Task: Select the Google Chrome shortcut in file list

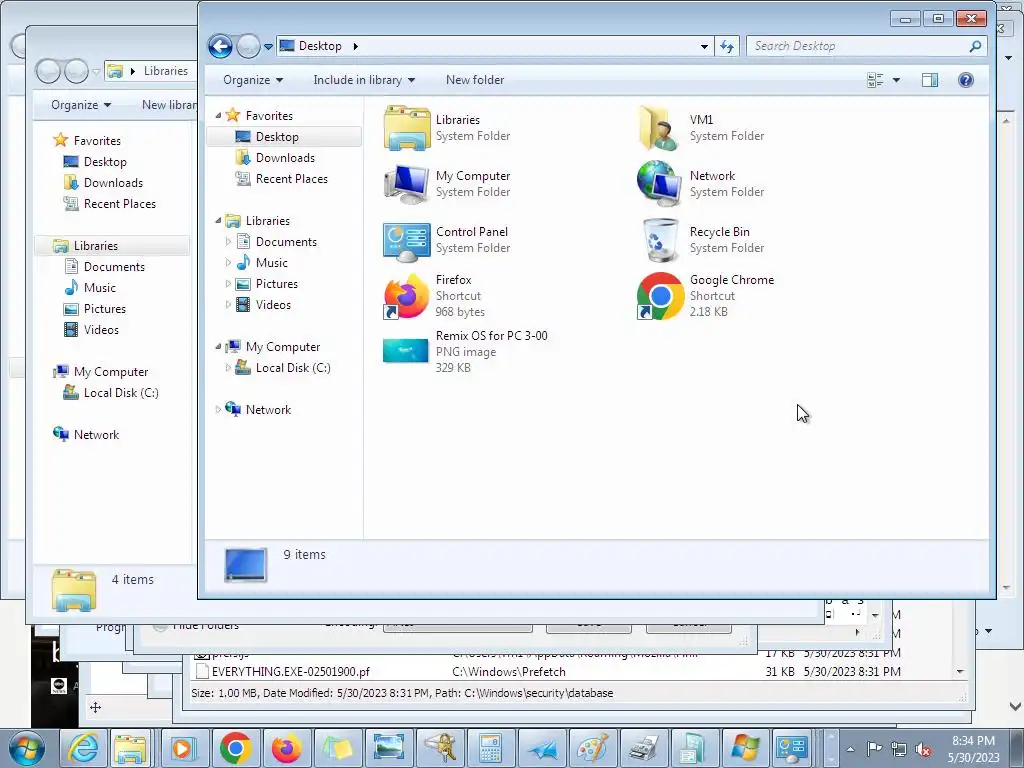Action: click(707, 296)
